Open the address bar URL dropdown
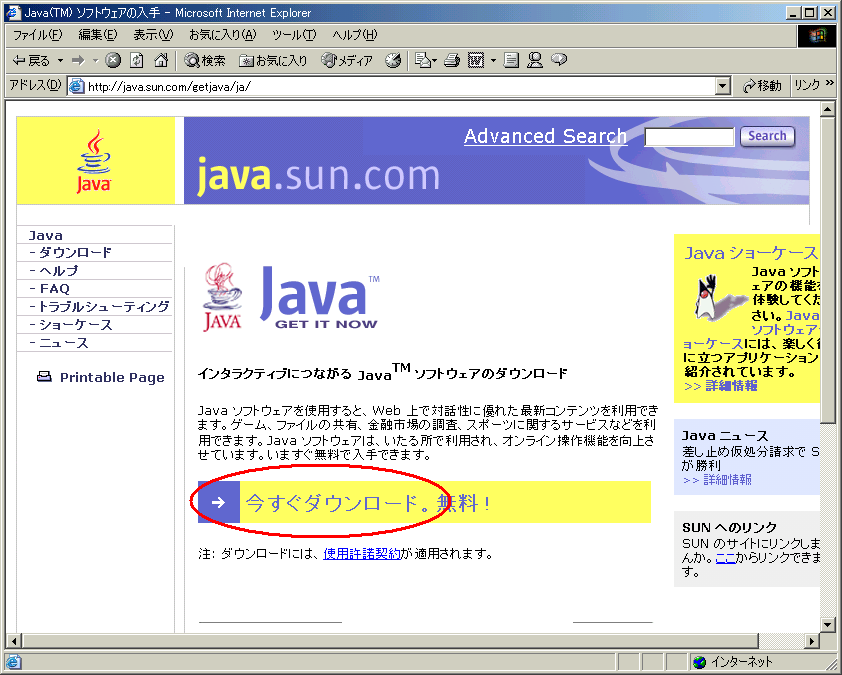Image resolution: width=842 pixels, height=675 pixels. click(x=723, y=86)
